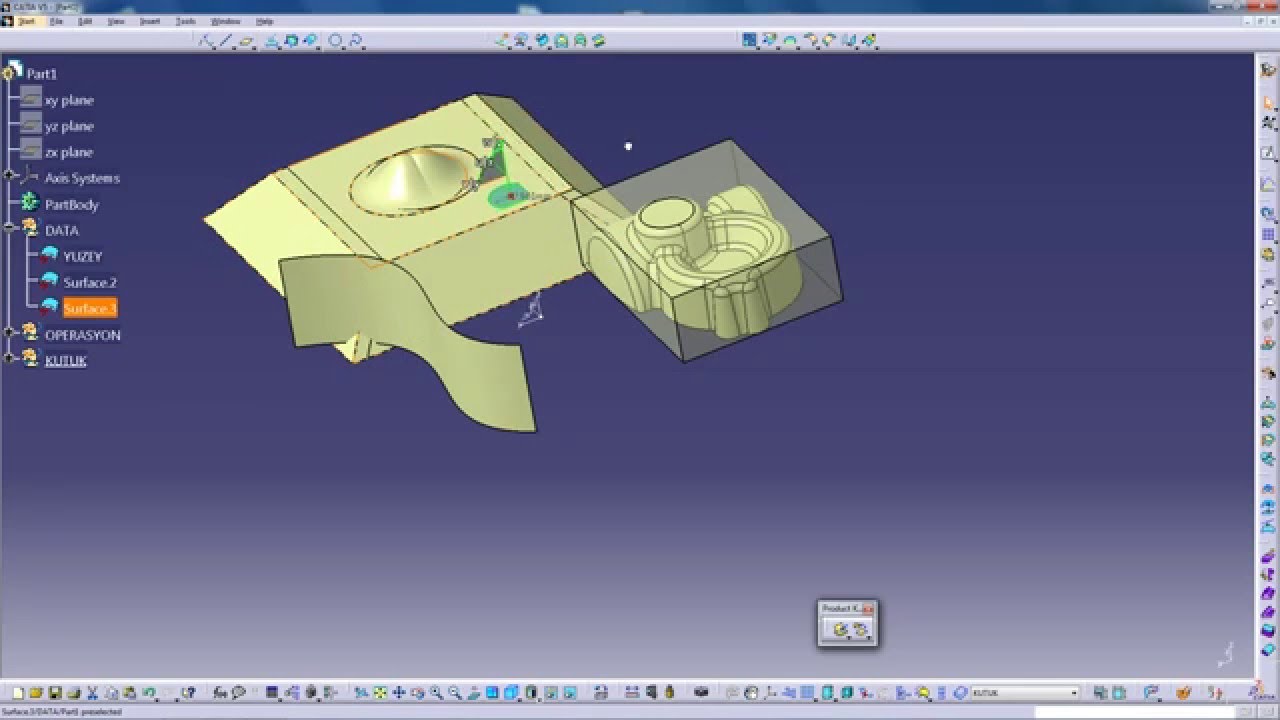Click the Cut scissors icon
This screenshot has width=1280, height=720.
pos(92,692)
